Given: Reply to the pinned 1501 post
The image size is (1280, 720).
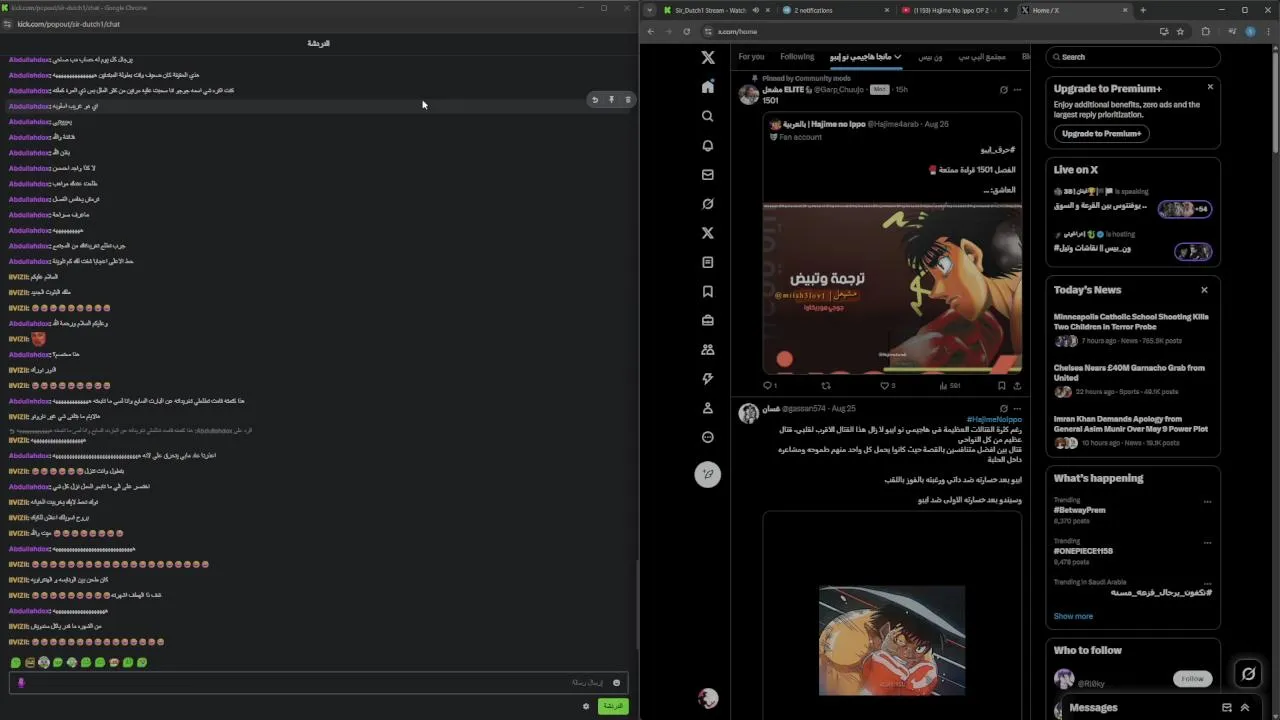Looking at the screenshot, I should coord(768,385).
